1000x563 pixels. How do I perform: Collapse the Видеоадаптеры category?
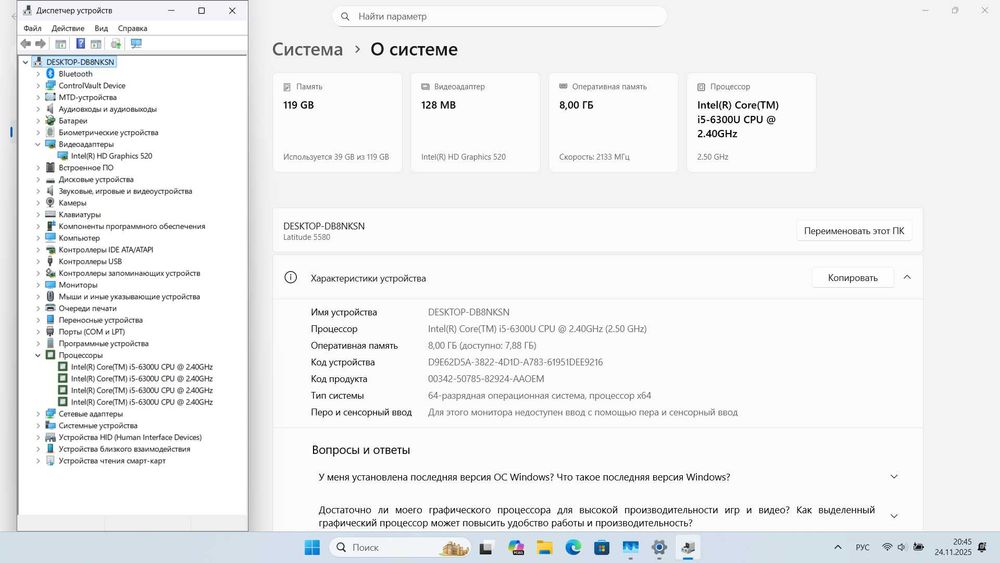tap(38, 144)
